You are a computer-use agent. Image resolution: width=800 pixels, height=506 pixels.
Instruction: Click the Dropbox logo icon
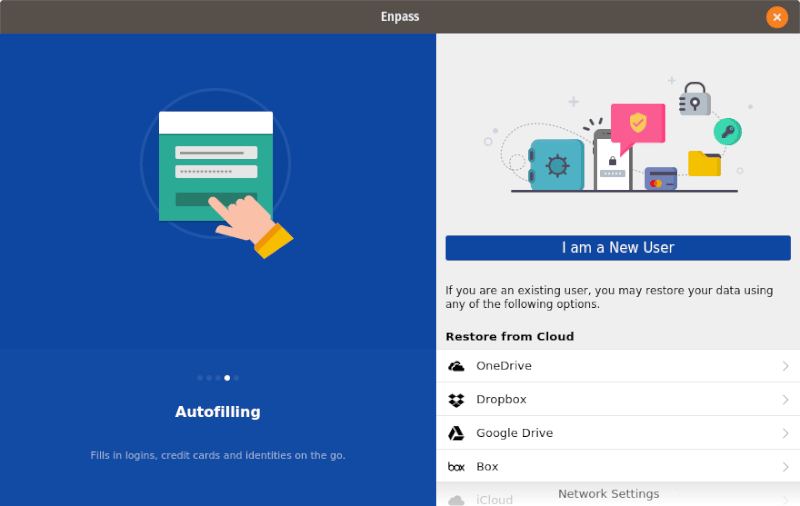[x=456, y=400]
